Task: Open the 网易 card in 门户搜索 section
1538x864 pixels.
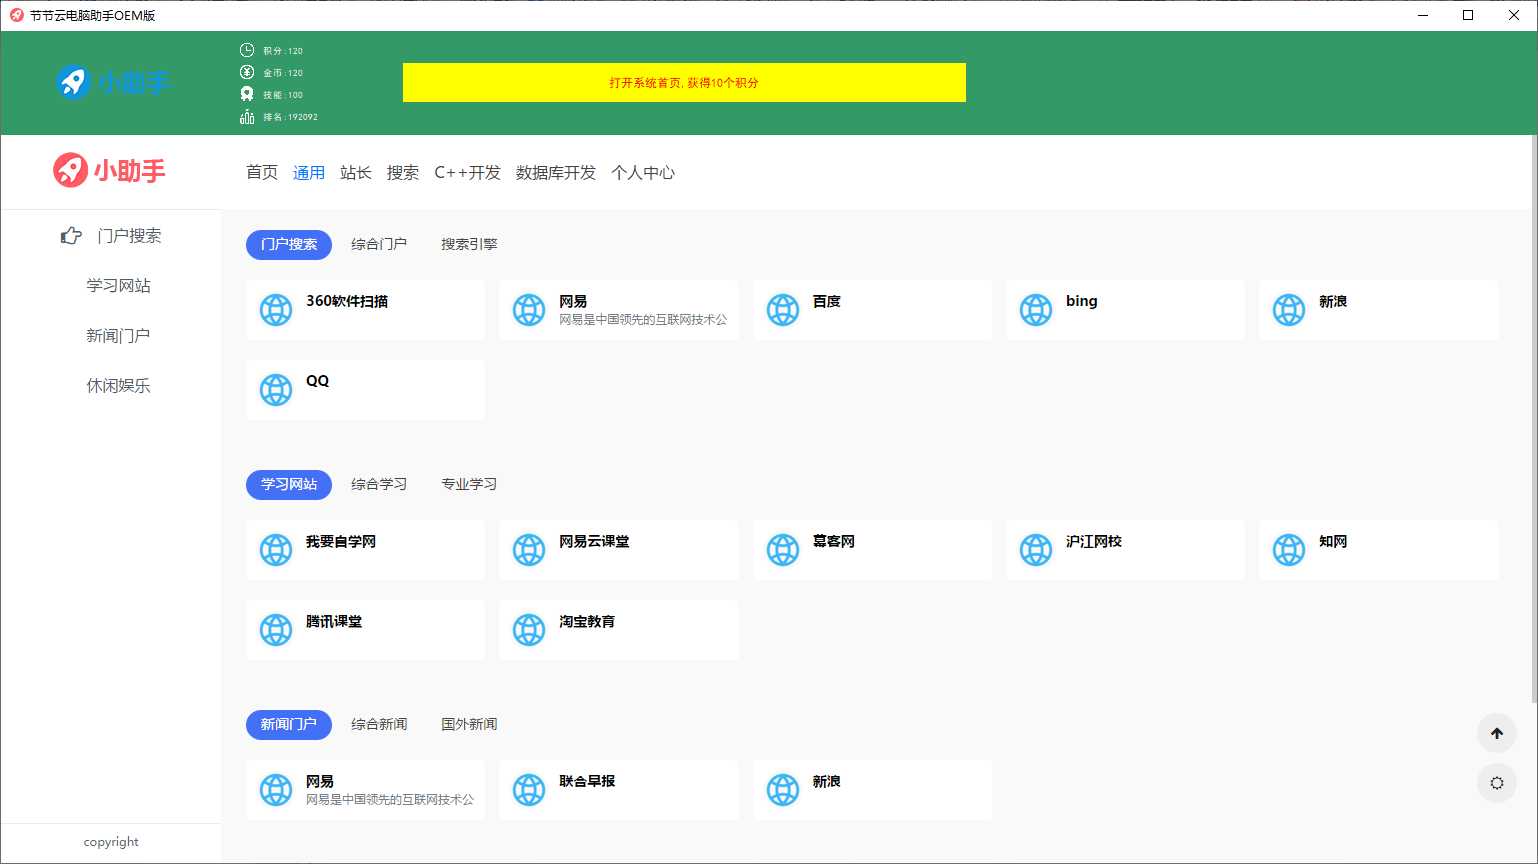Action: [x=619, y=310]
